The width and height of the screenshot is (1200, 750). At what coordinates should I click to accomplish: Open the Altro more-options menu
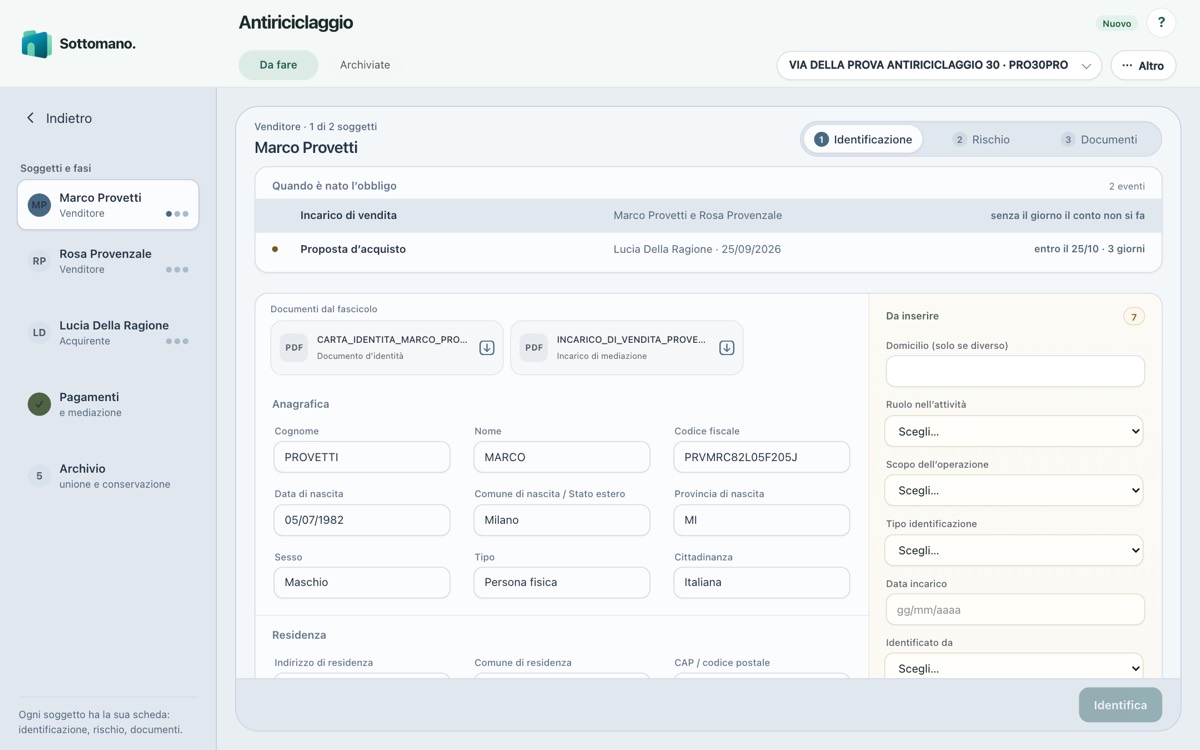coord(1143,65)
